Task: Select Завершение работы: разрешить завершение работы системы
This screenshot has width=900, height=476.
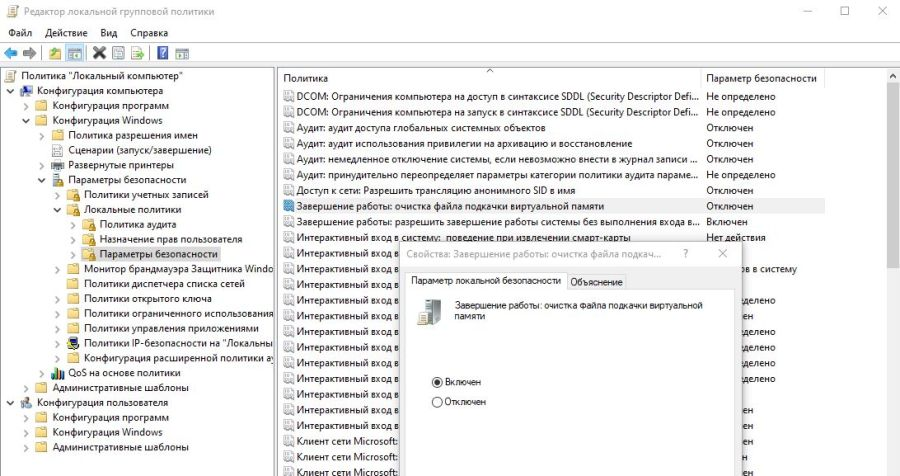Action: point(498,222)
